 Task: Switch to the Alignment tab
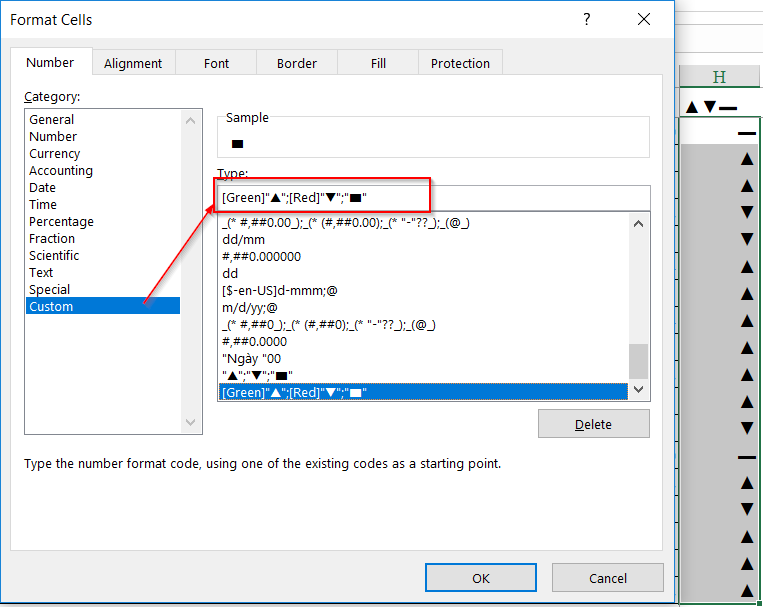pyautogui.click(x=133, y=63)
